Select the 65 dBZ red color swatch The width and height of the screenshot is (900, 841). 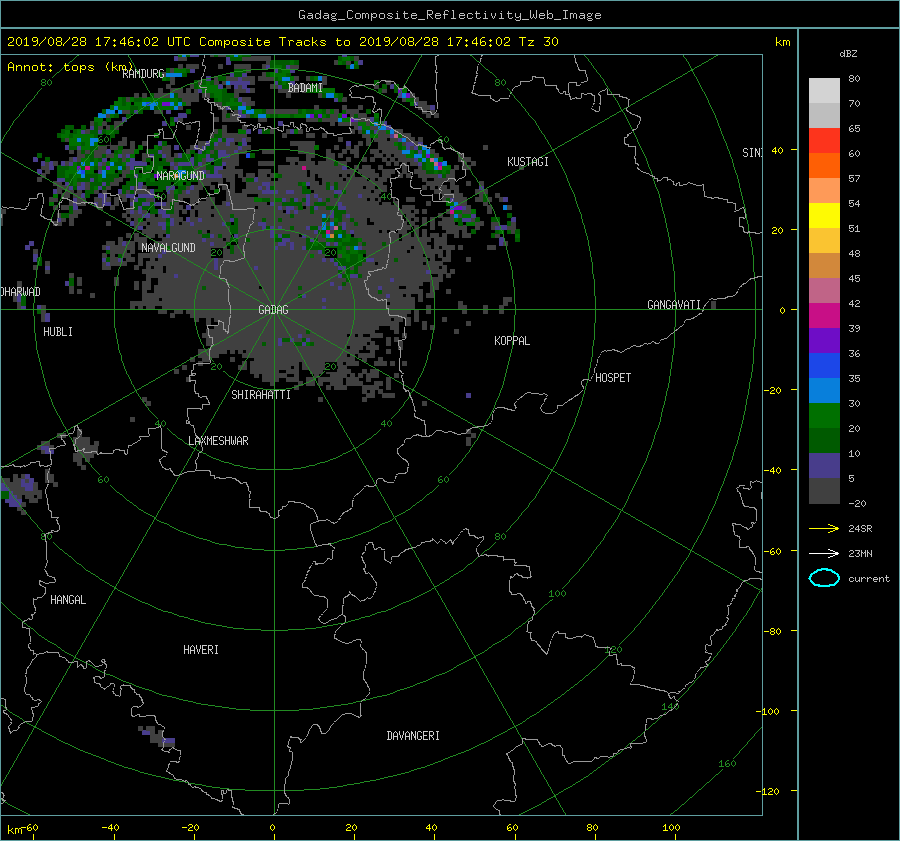[824, 140]
